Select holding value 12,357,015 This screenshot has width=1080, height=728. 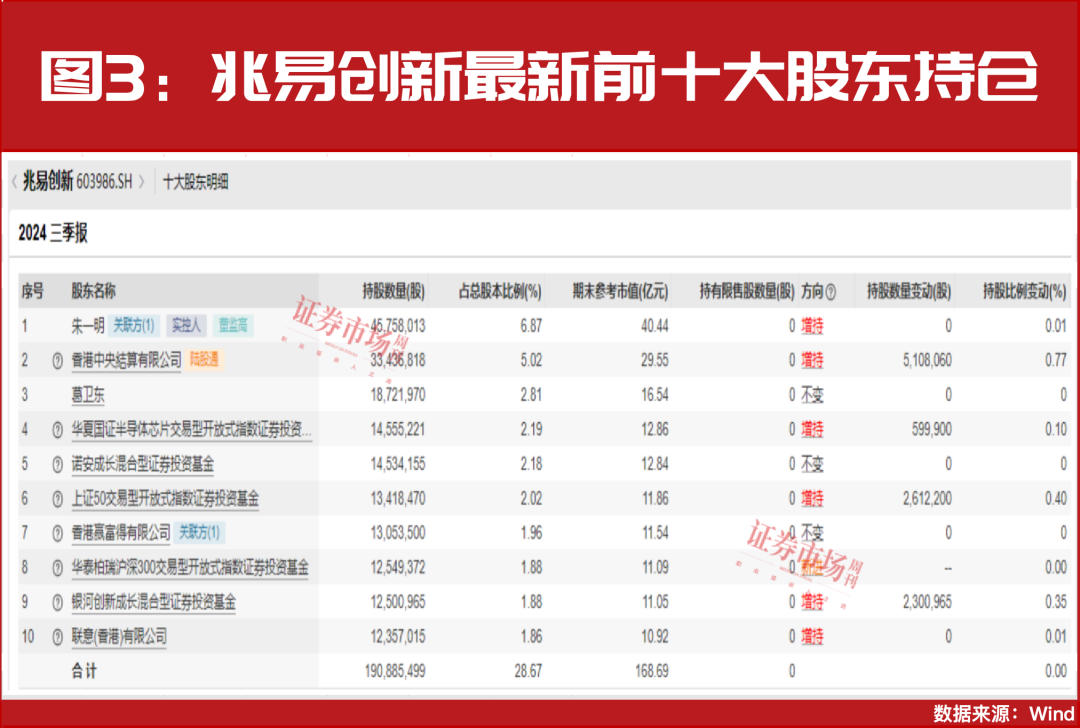coord(398,636)
